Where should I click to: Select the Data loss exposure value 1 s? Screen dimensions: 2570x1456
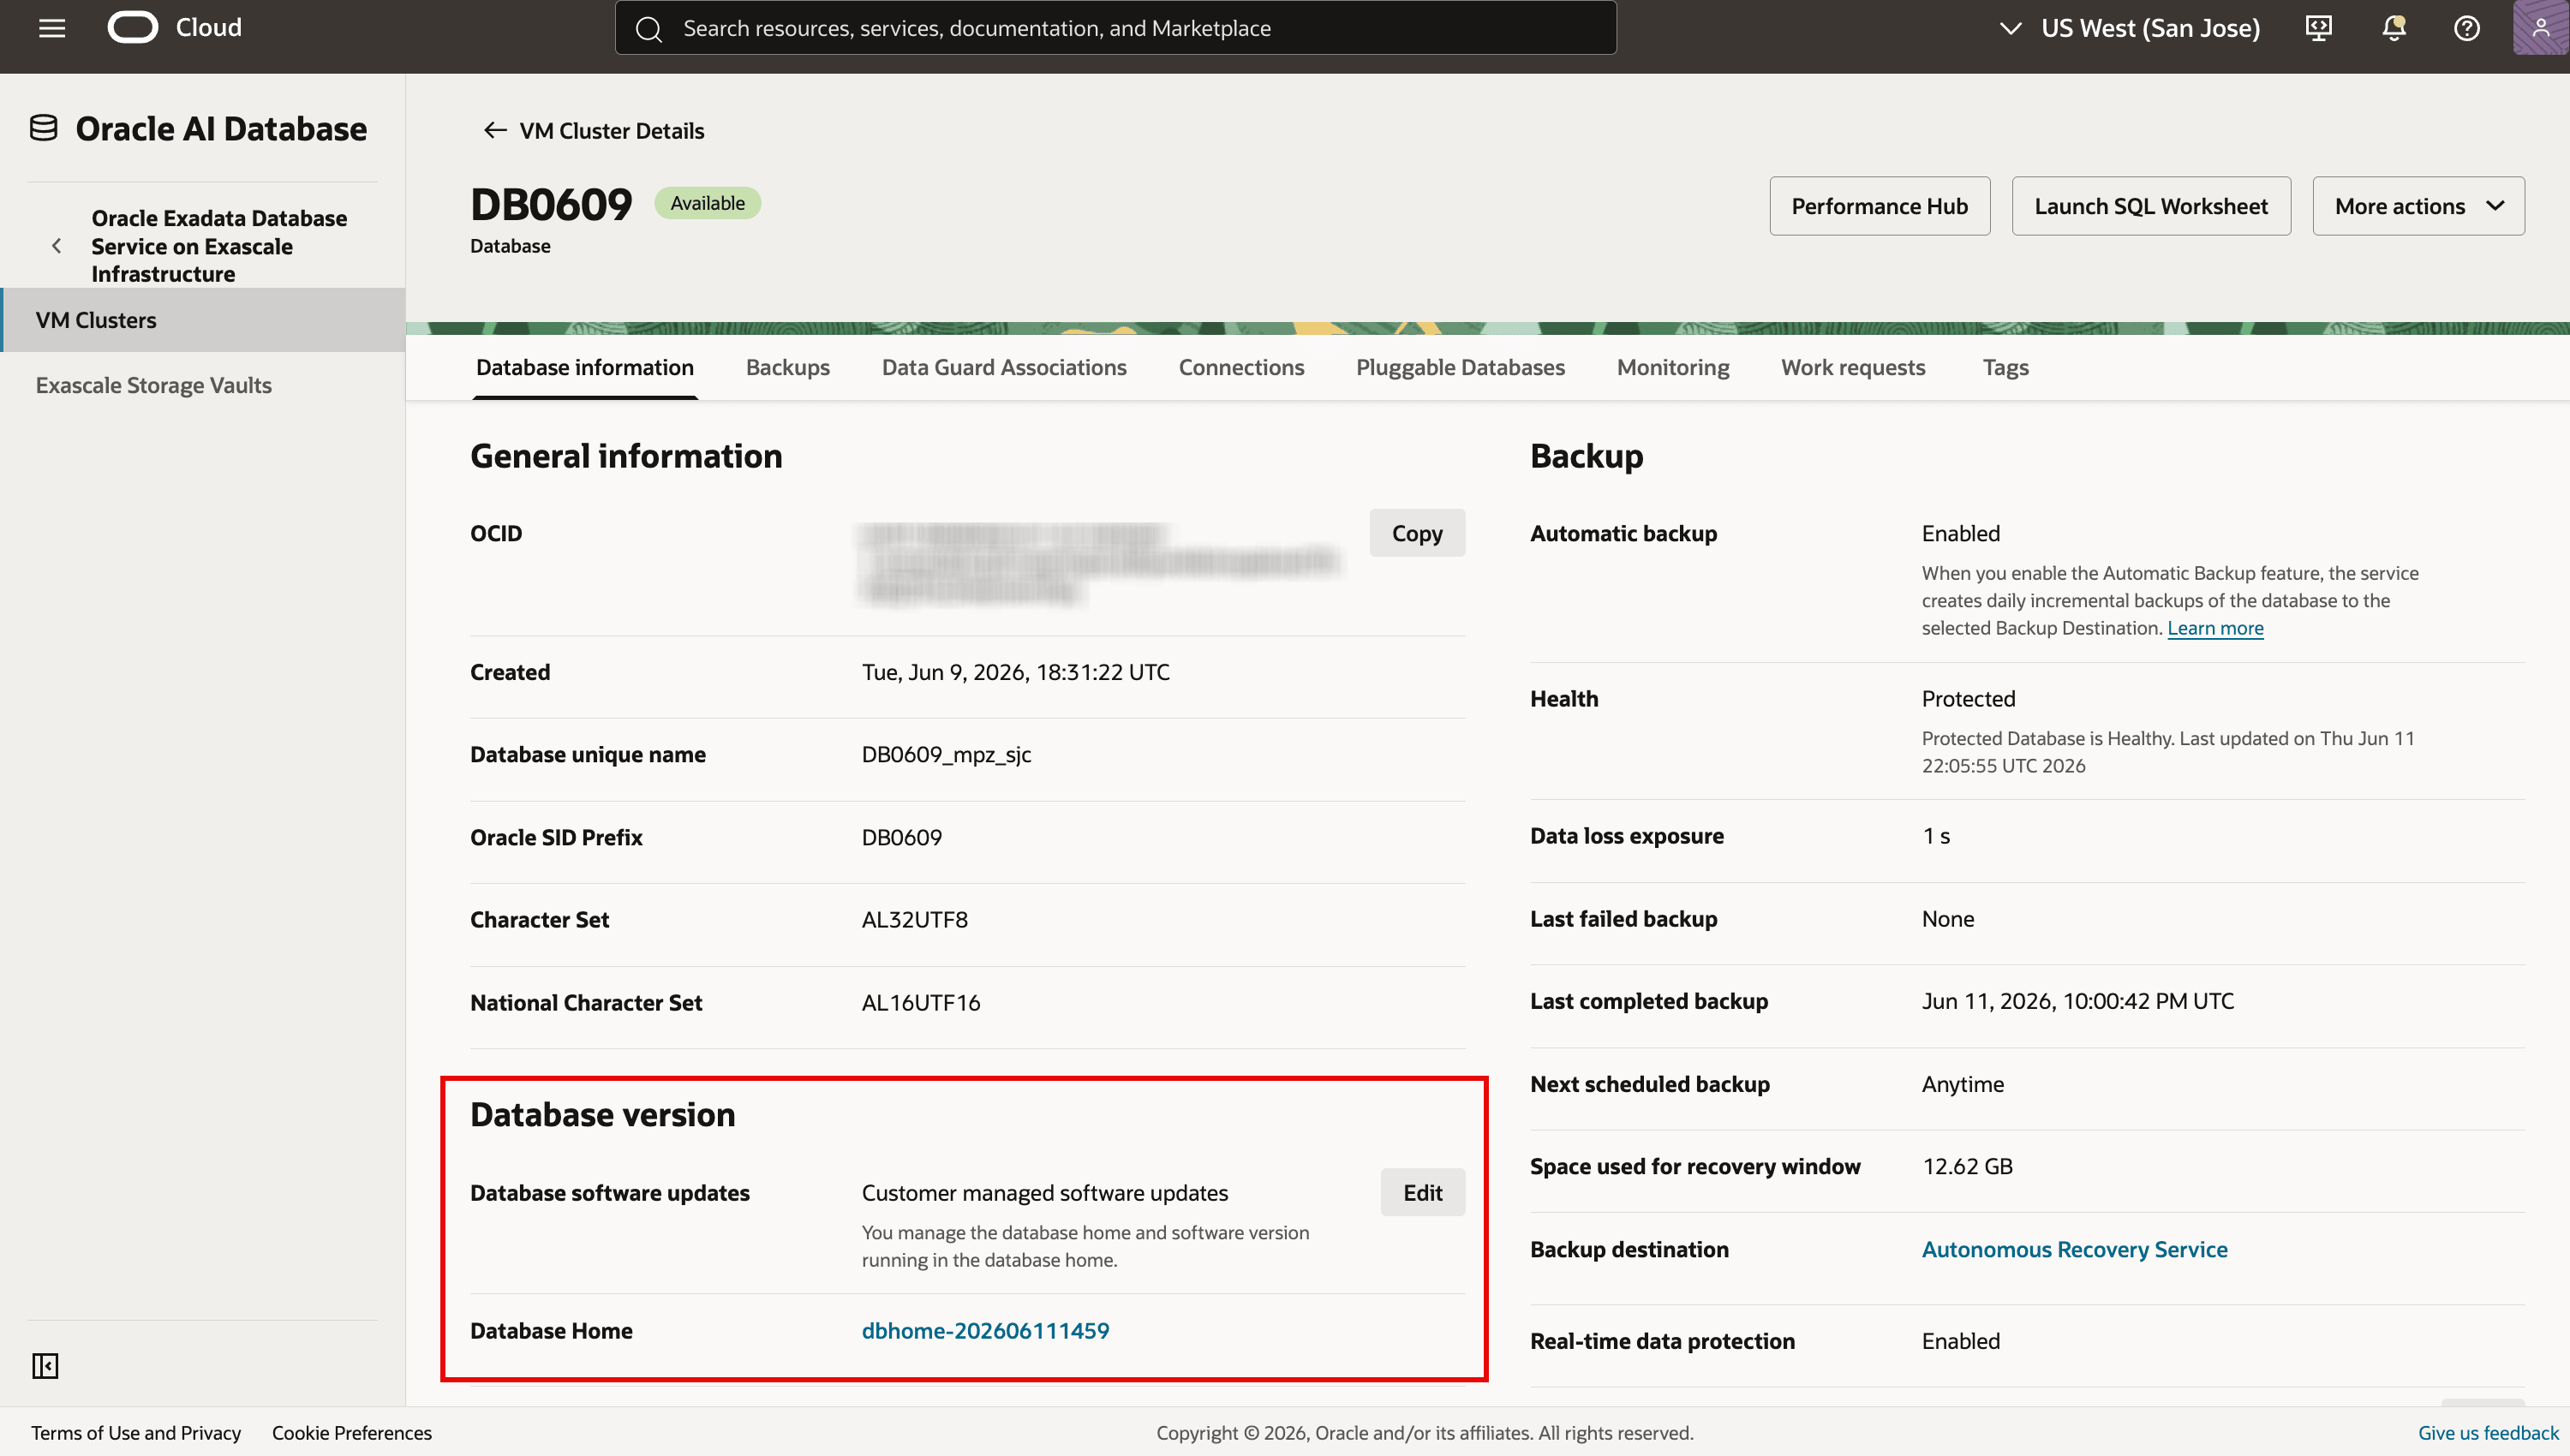(x=1936, y=836)
